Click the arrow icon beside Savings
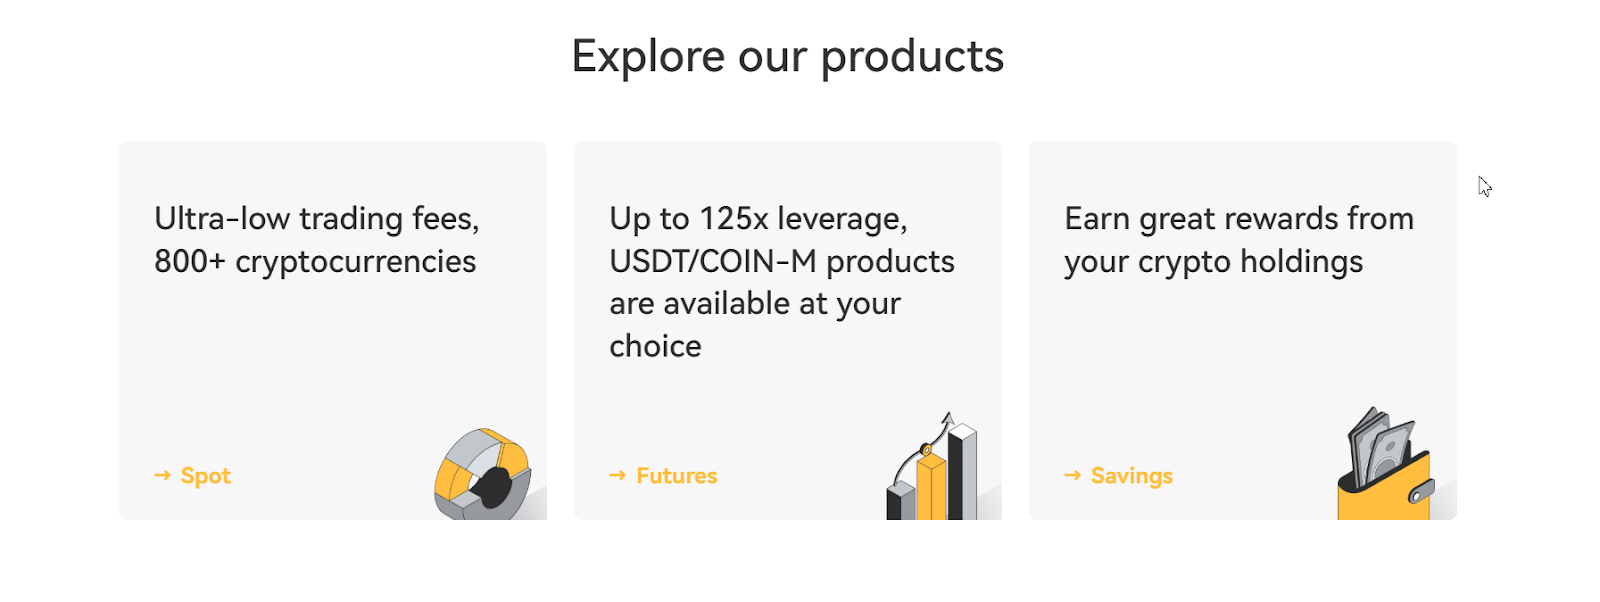Screen dimensions: 1600x602 tap(1072, 475)
